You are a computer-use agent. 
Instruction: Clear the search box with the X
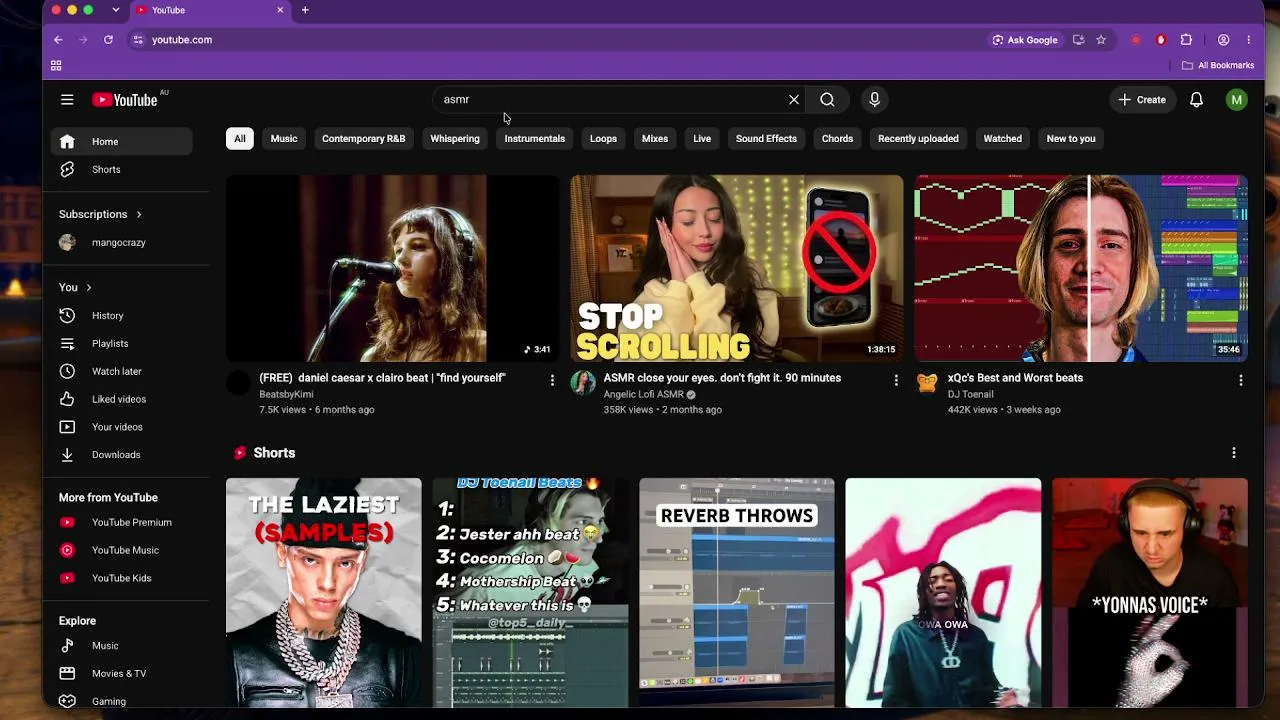click(794, 100)
